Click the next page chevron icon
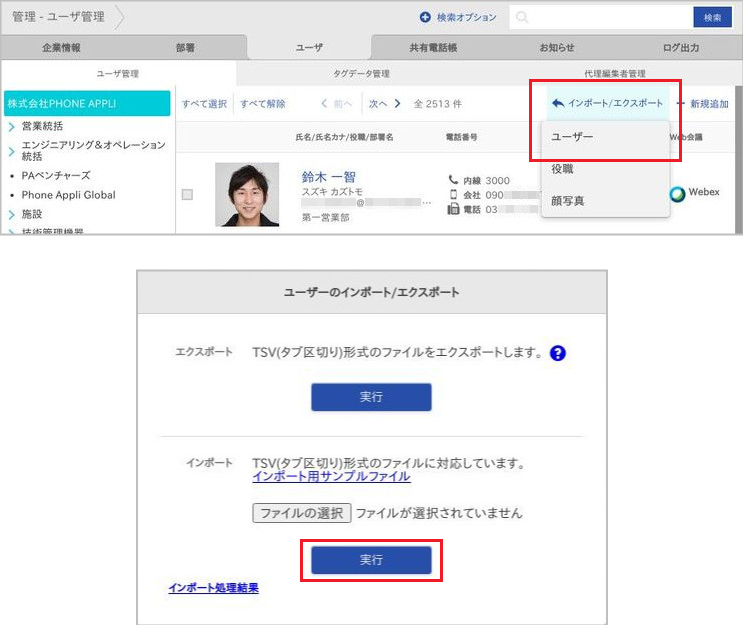 click(x=397, y=103)
